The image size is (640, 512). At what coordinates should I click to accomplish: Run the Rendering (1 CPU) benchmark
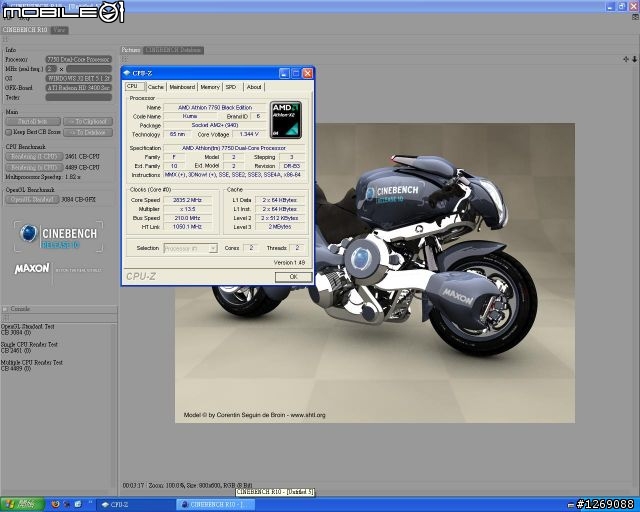(34, 156)
